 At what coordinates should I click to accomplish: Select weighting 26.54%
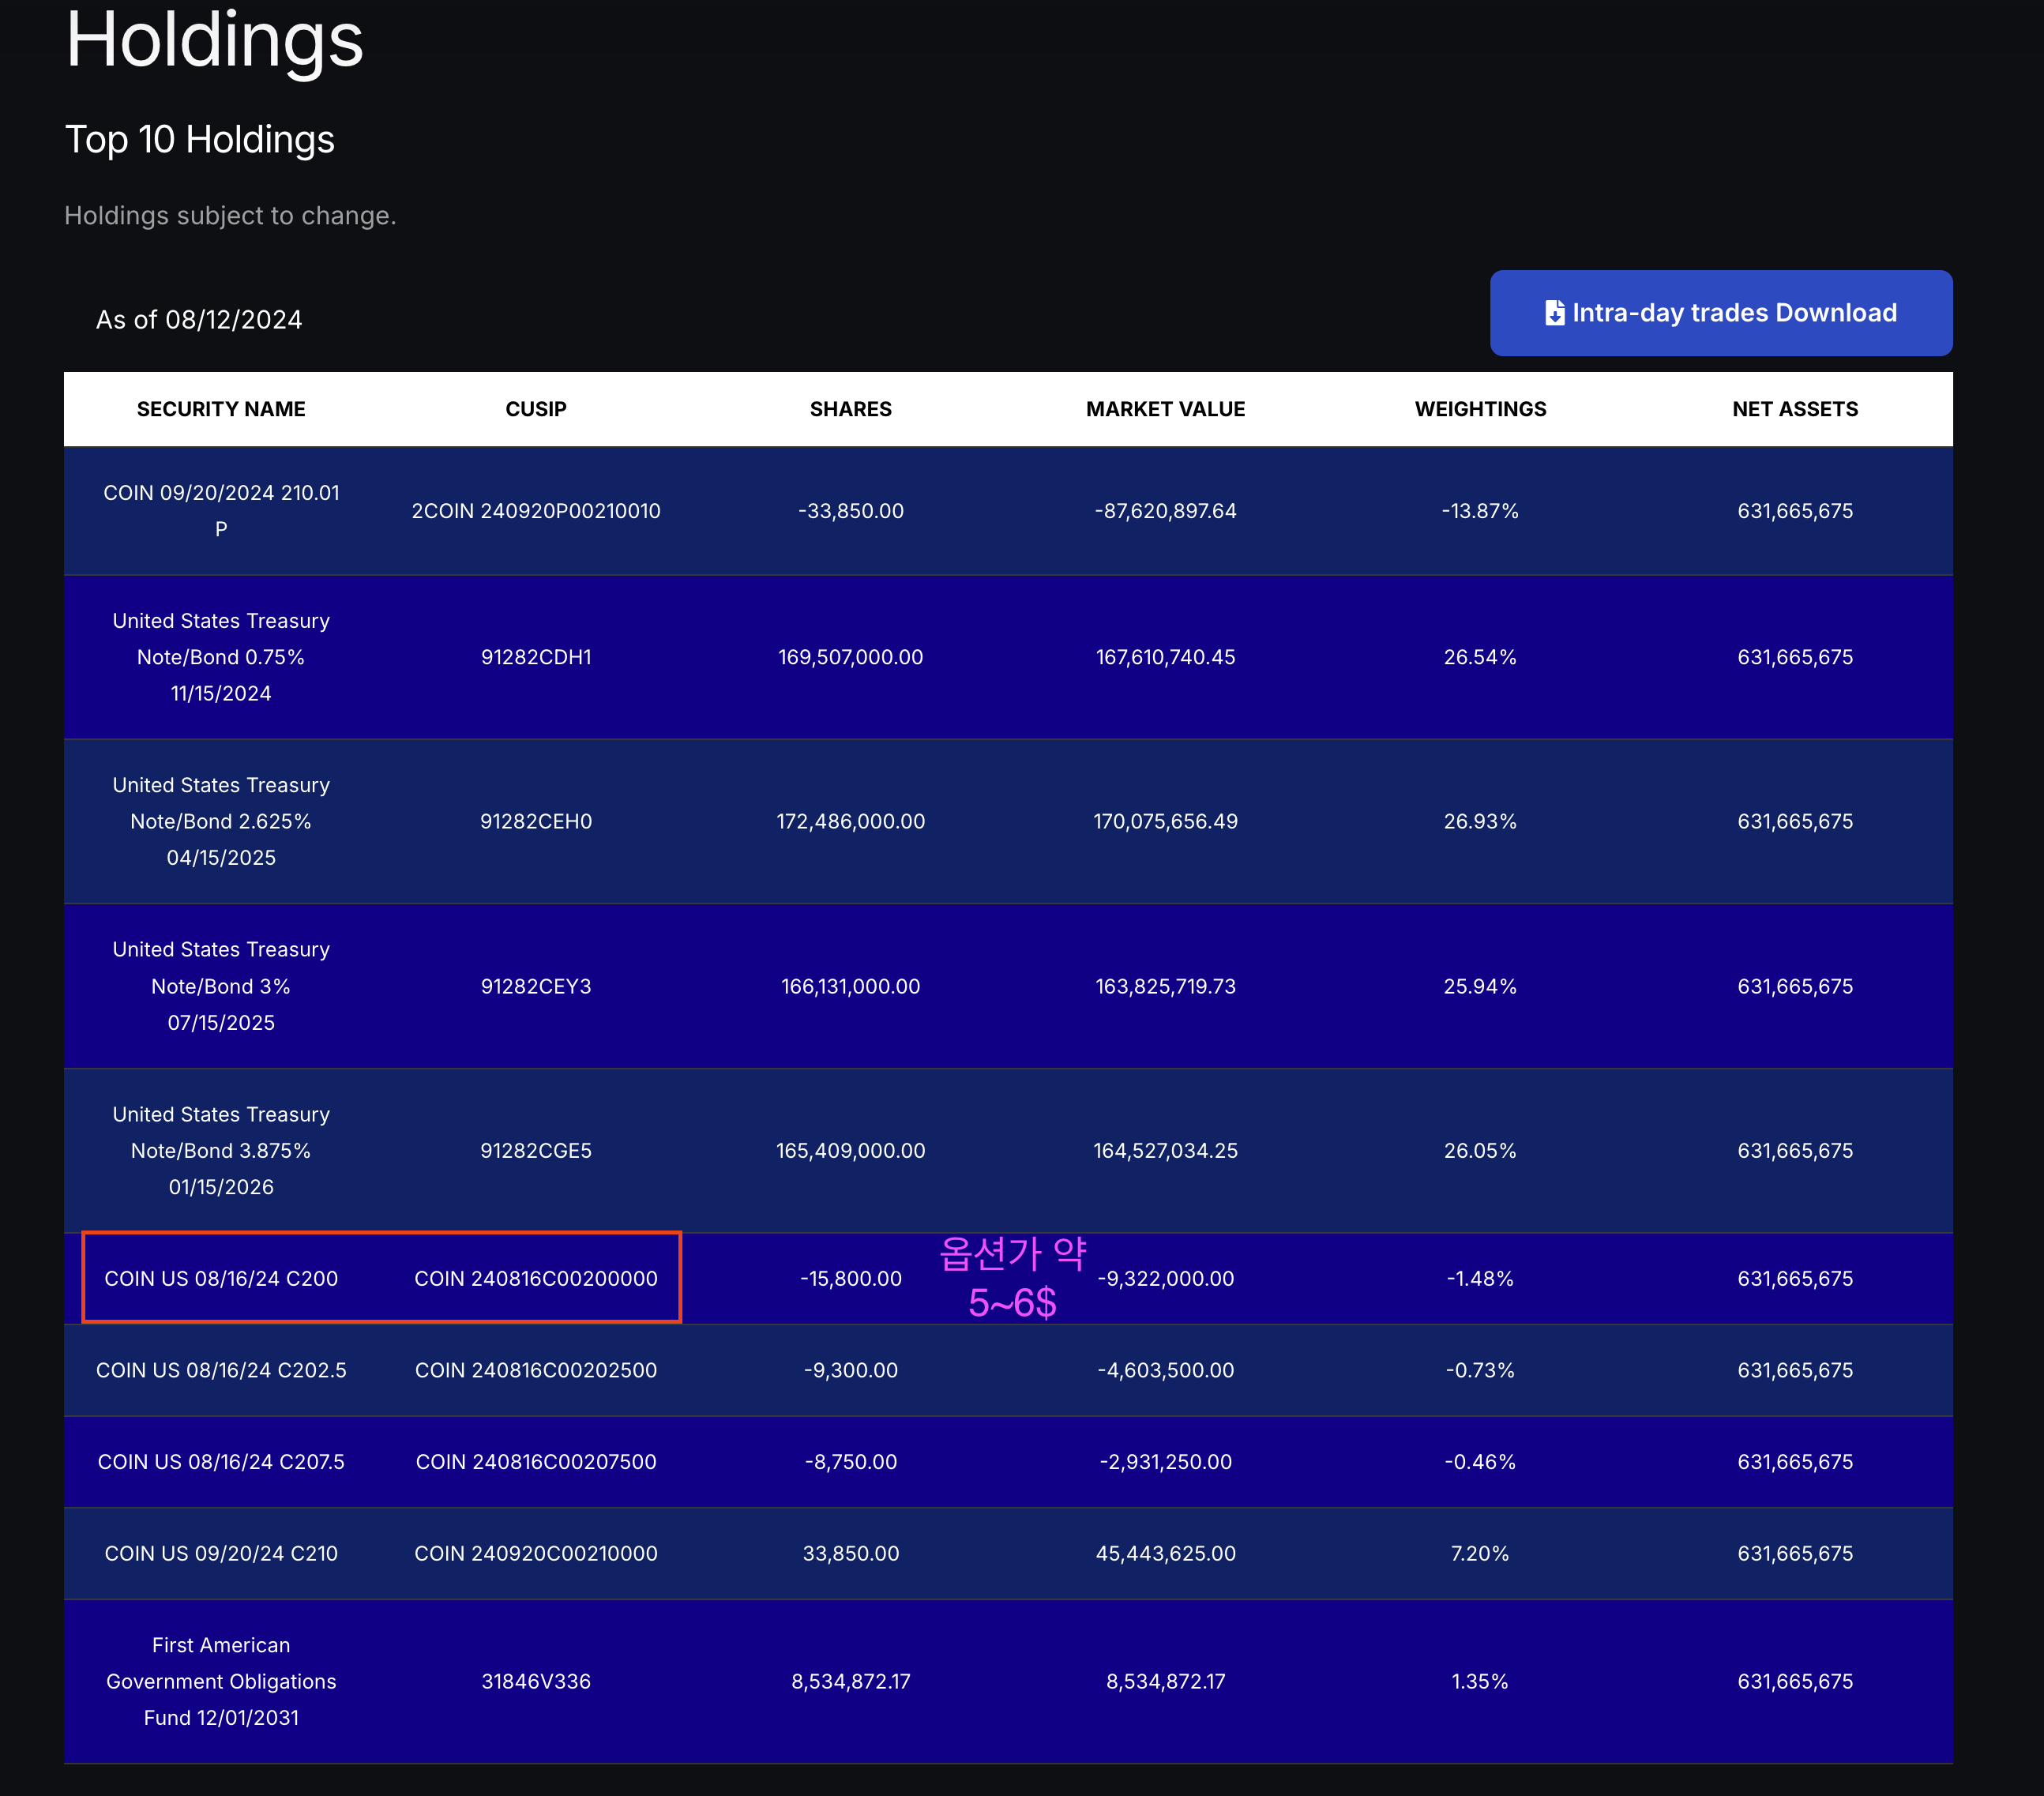pyautogui.click(x=1480, y=657)
